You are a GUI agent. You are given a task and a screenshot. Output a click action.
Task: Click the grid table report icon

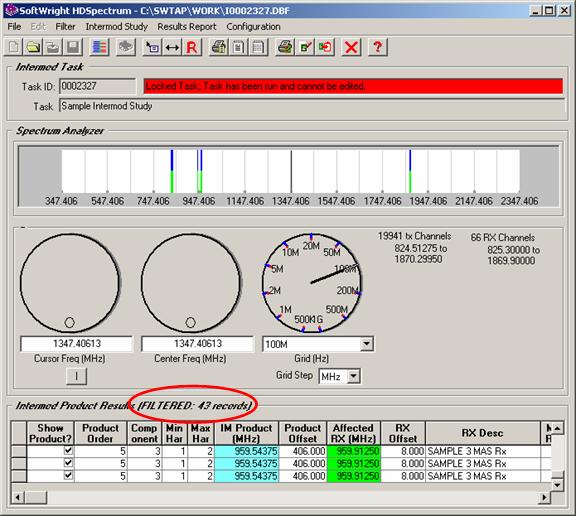[258, 47]
